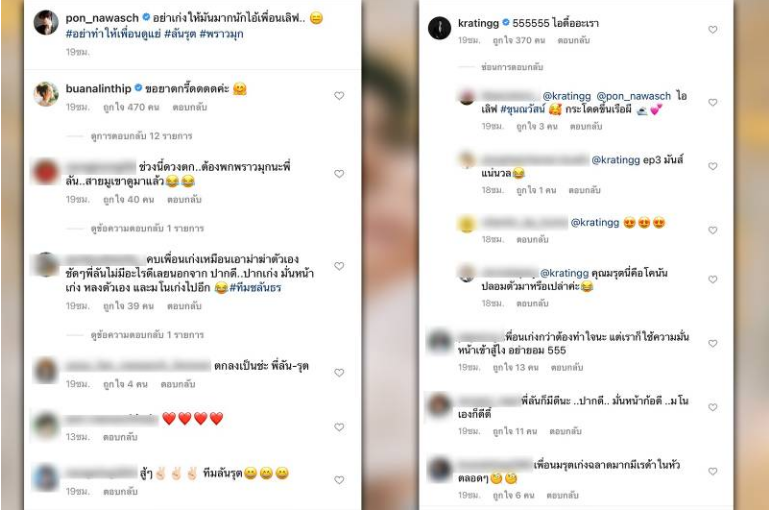
Task: Like the @kratingg ep3 reply heart
Action: [713, 166]
